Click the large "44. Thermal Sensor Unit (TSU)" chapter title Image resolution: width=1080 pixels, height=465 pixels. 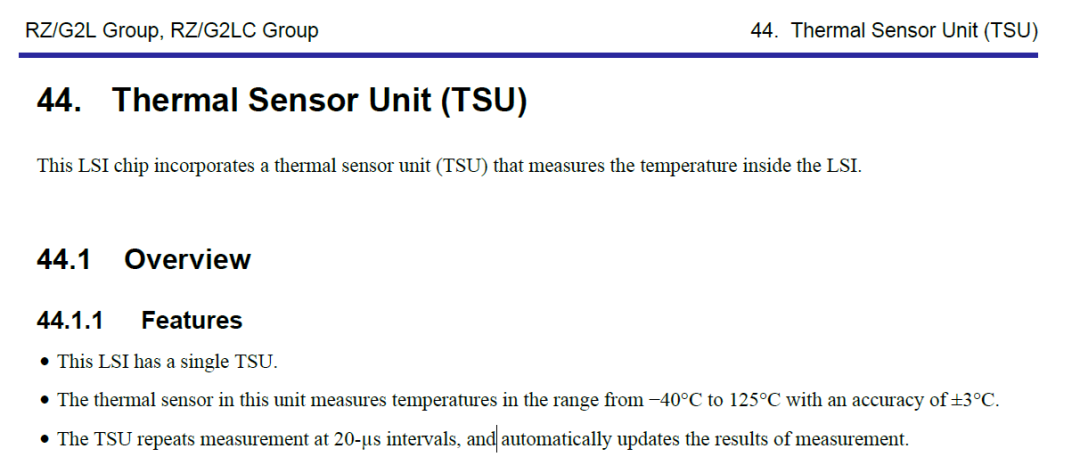point(281,102)
